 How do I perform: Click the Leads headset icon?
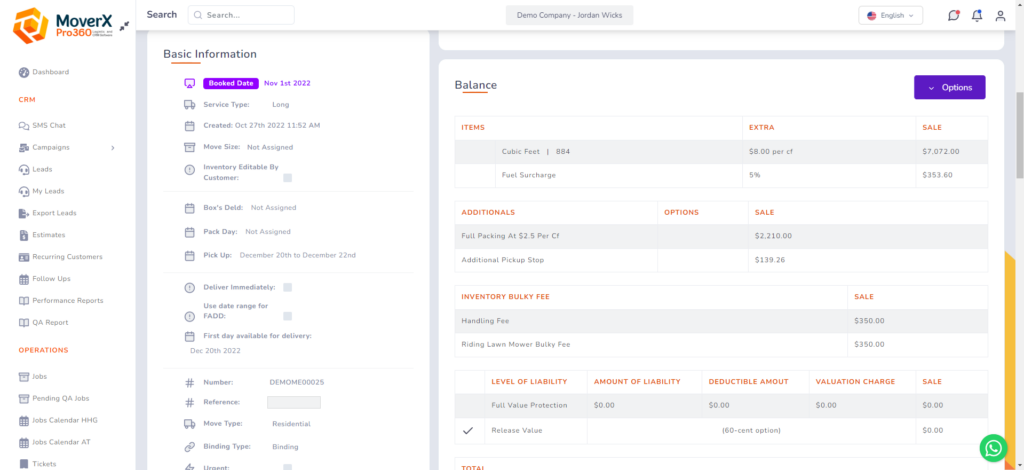pyautogui.click(x=24, y=170)
